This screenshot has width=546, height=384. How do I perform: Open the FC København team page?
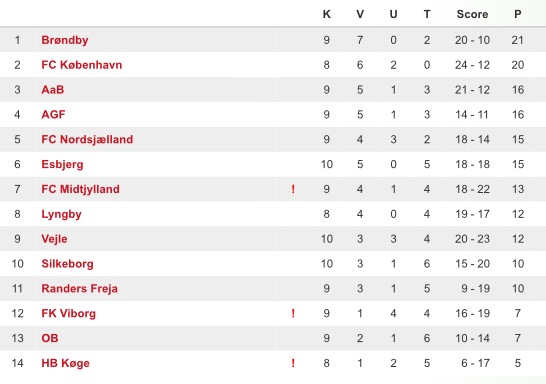81,65
